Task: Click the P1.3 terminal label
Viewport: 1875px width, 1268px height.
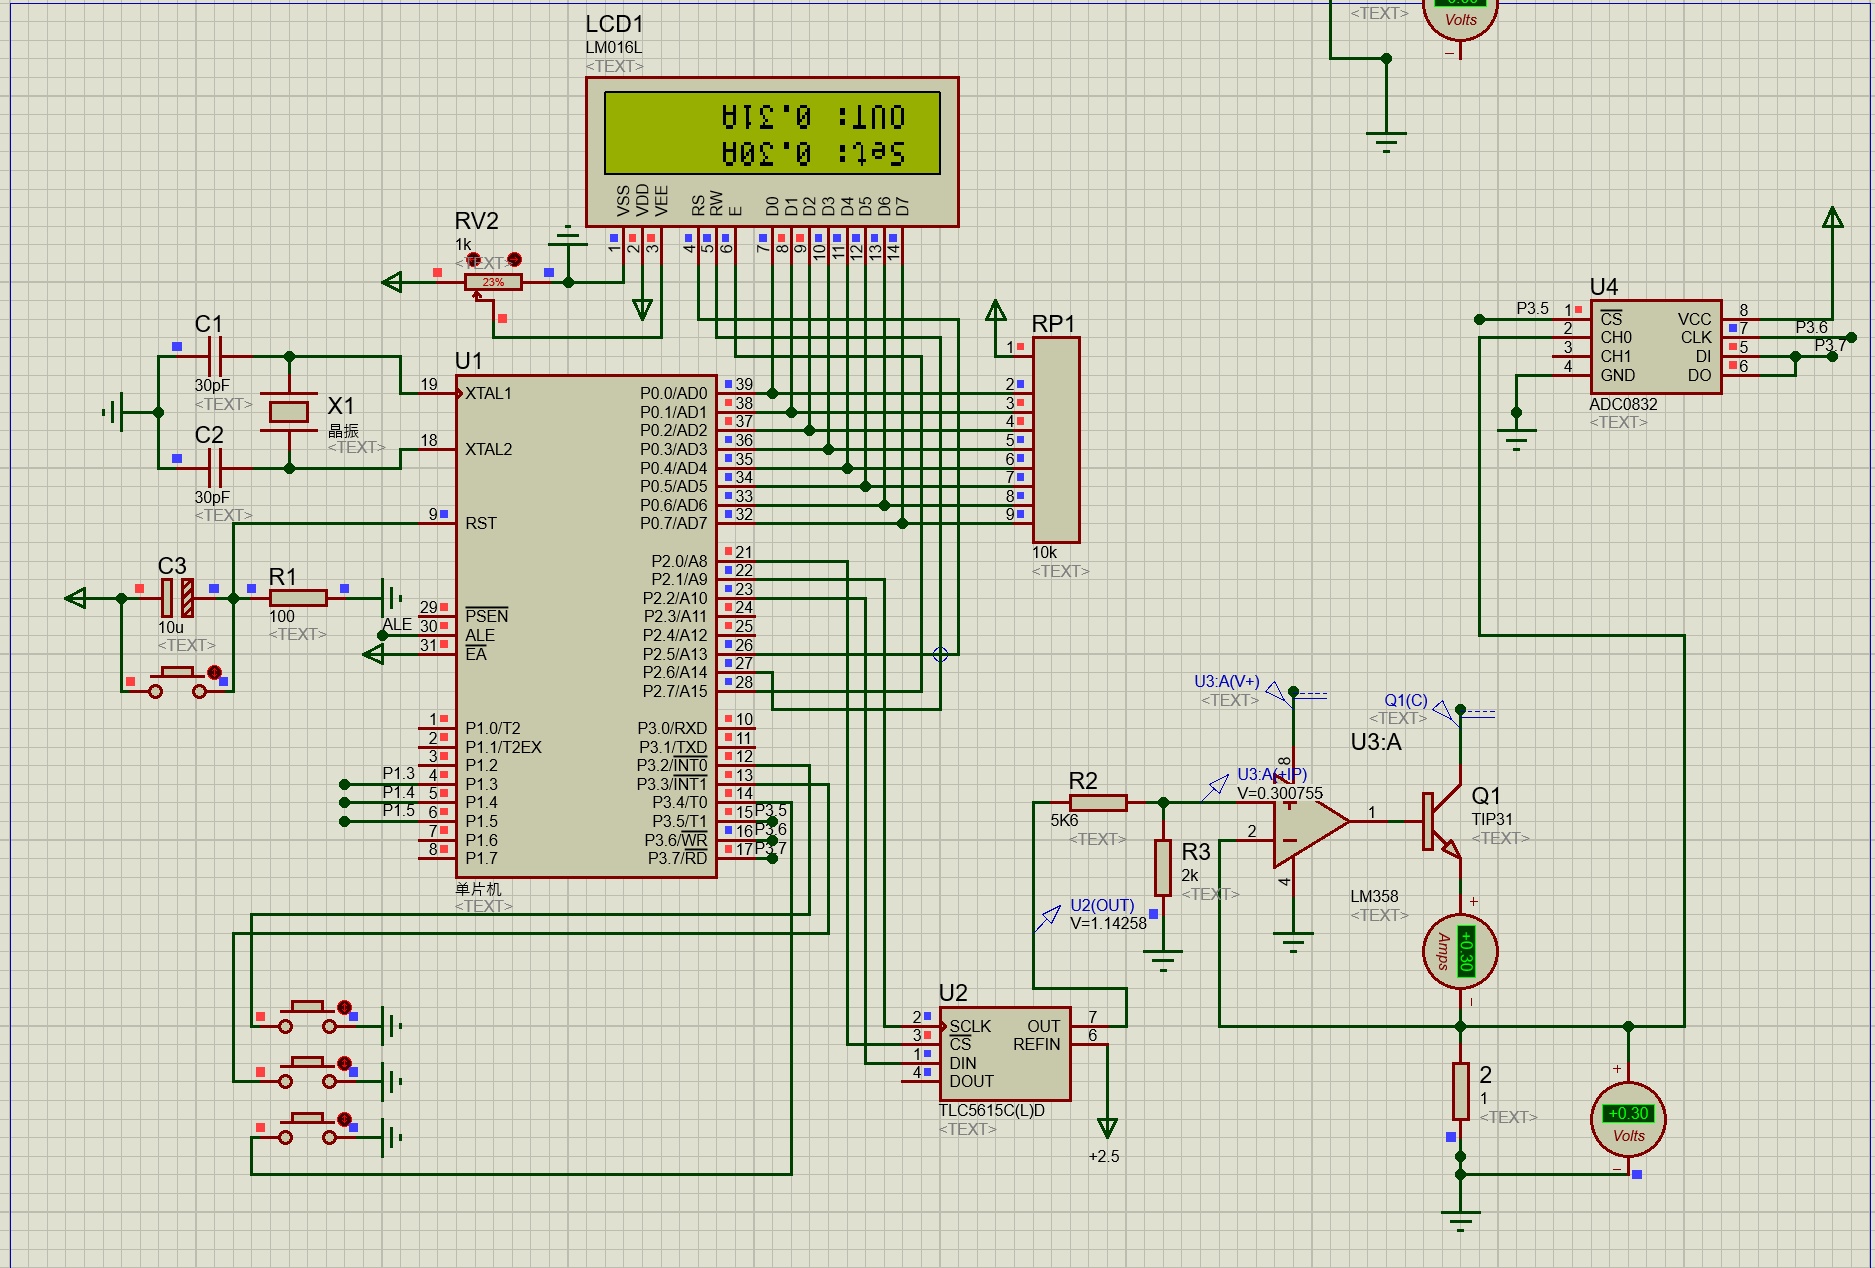Action: tap(398, 773)
